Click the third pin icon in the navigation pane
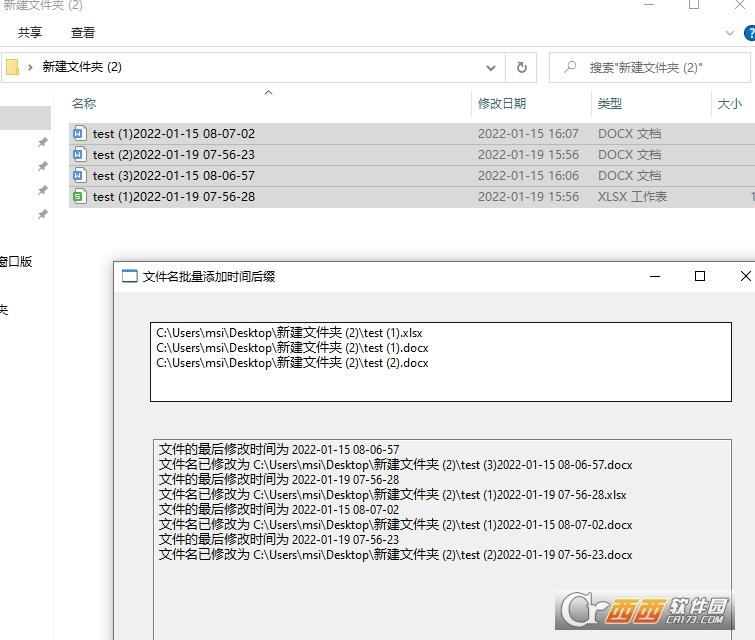Screen dimensions: 755x640 (x=43, y=190)
